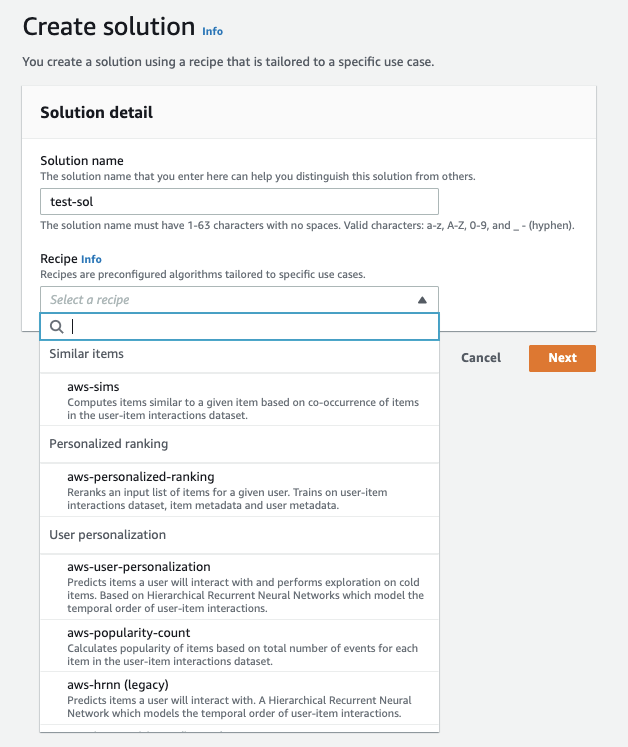This screenshot has width=628, height=747.
Task: Click the Solution name input field
Action: (x=239, y=202)
